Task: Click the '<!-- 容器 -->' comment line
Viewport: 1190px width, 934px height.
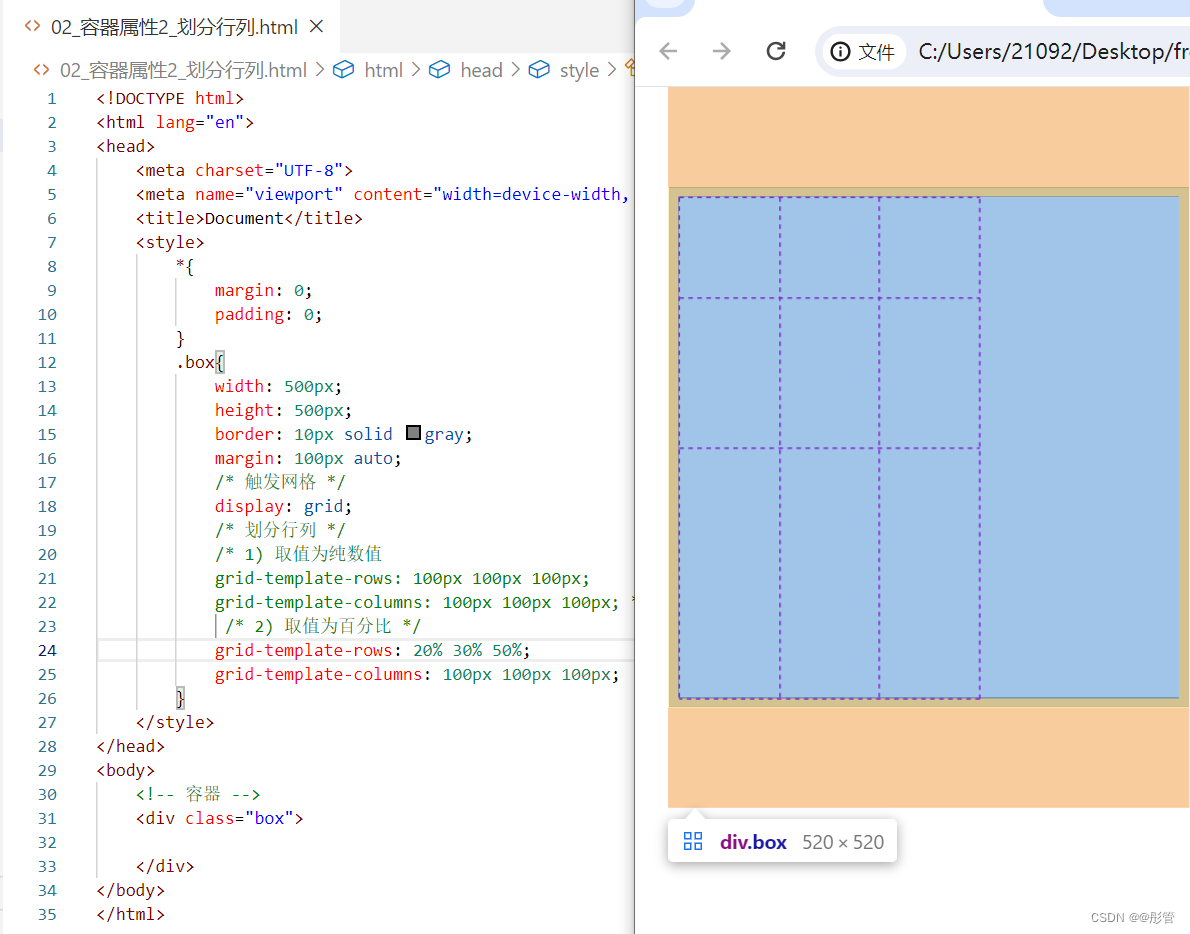Action: tap(198, 794)
